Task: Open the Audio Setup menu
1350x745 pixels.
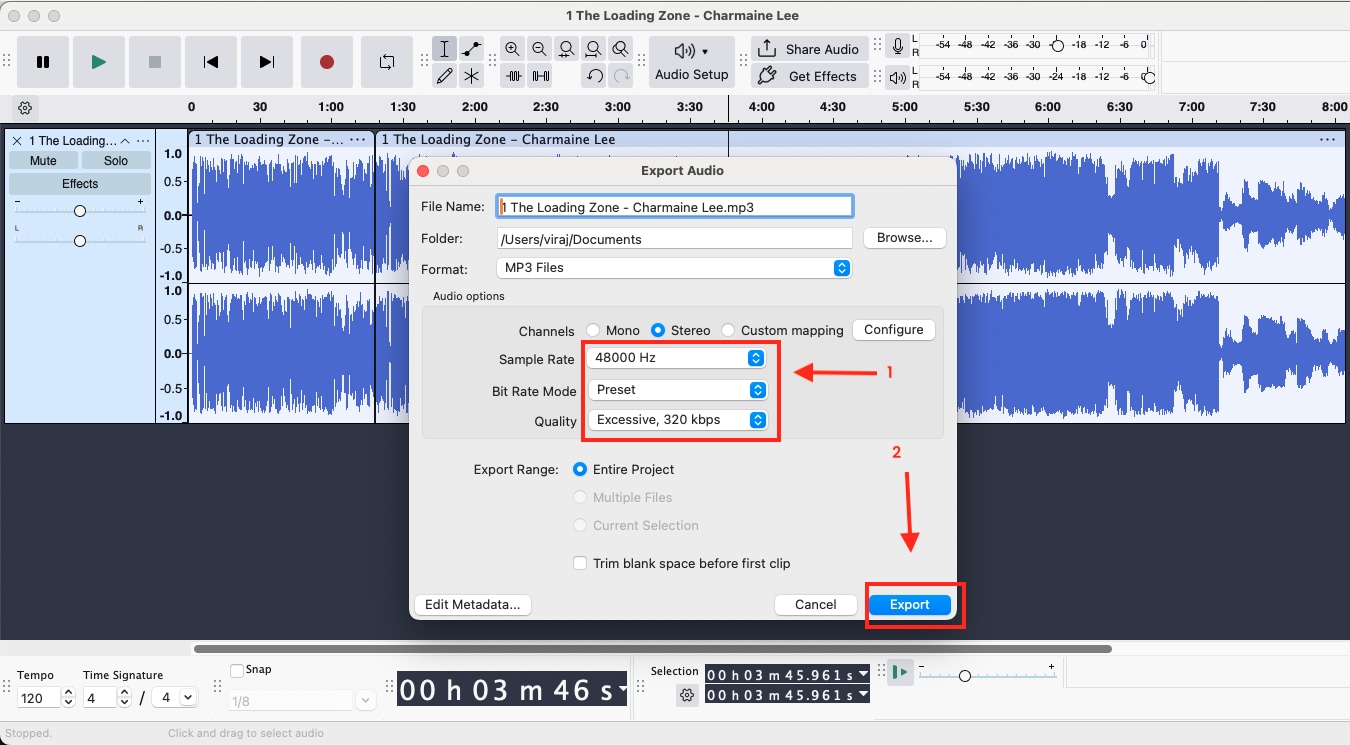Action: click(x=692, y=61)
